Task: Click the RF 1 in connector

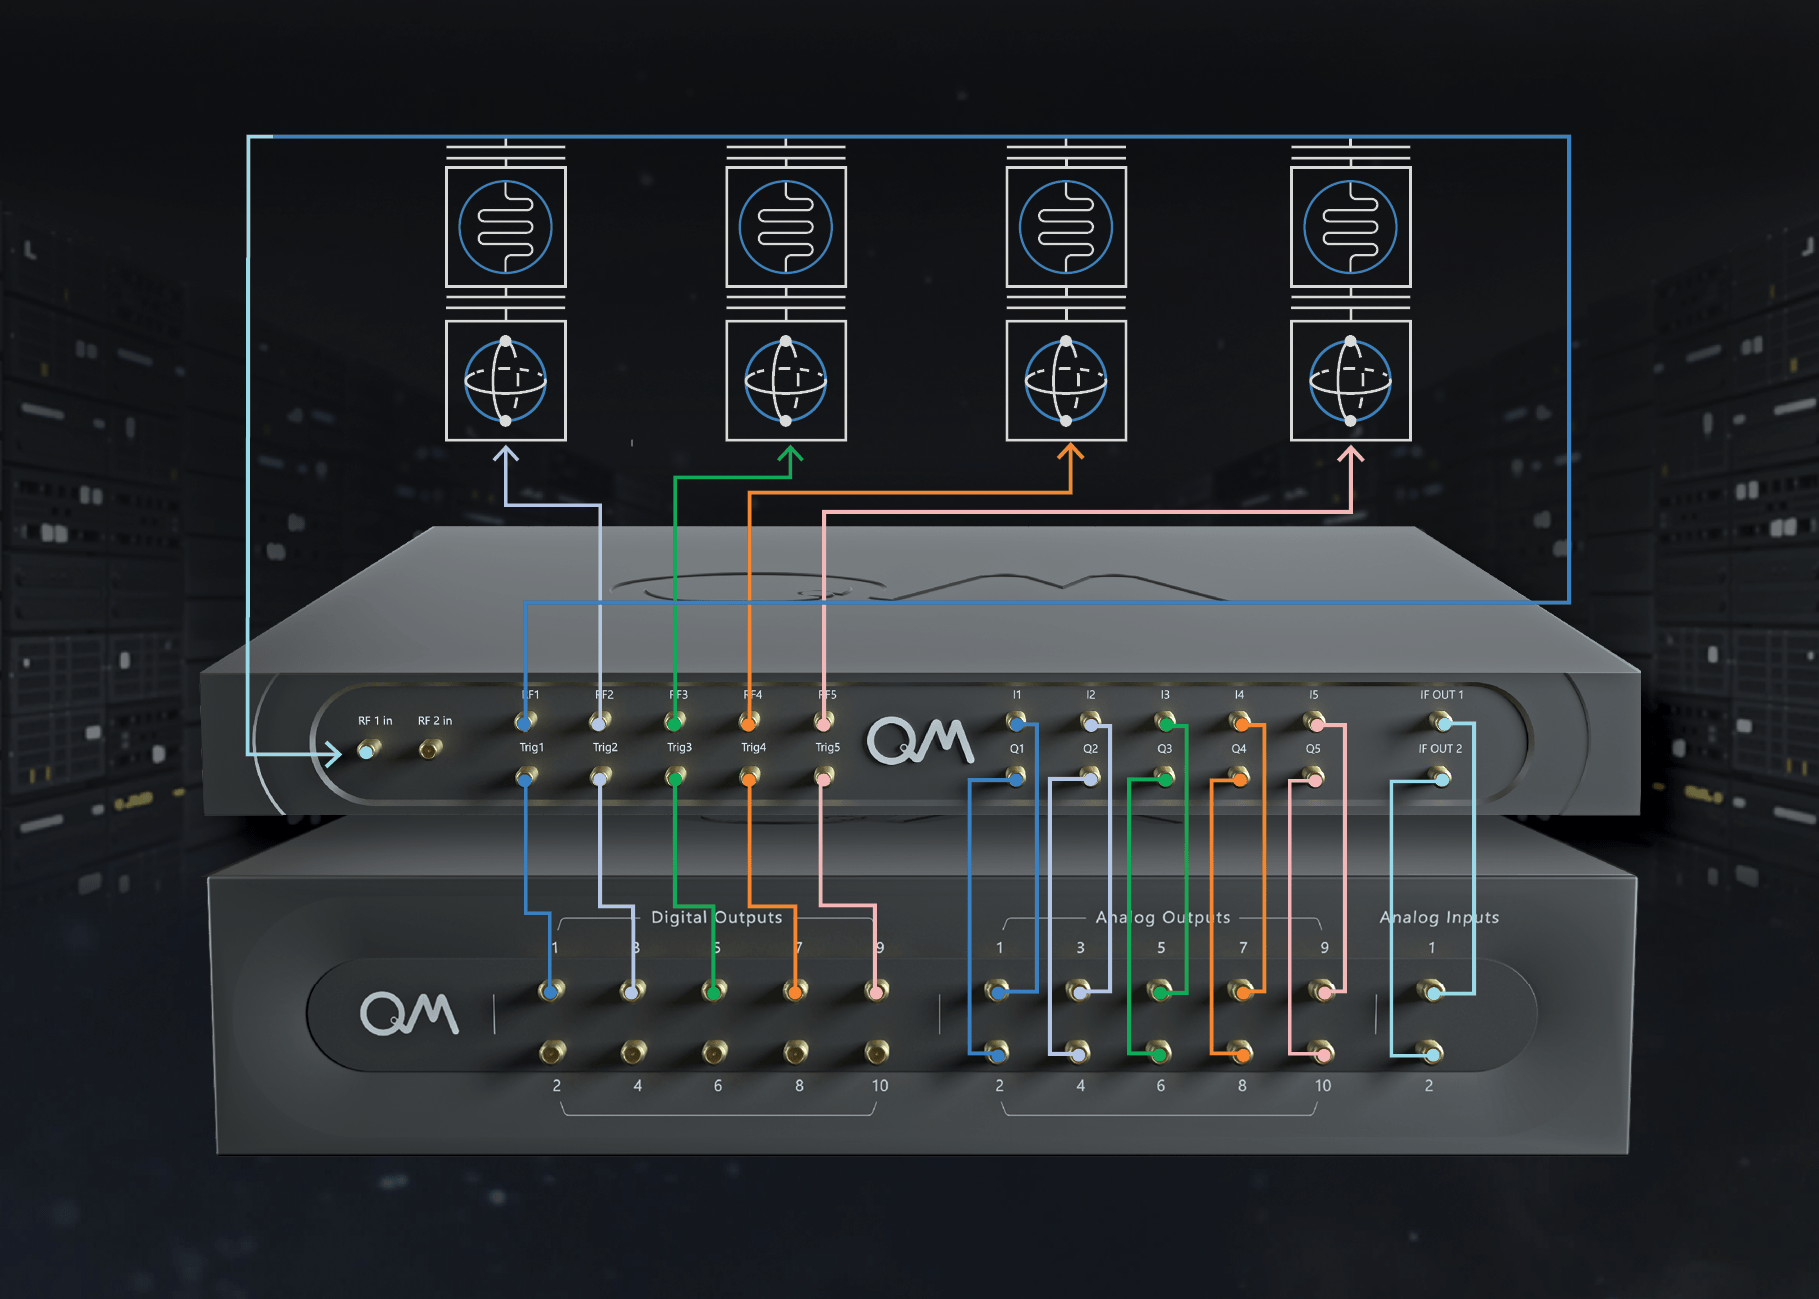Action: [x=368, y=749]
